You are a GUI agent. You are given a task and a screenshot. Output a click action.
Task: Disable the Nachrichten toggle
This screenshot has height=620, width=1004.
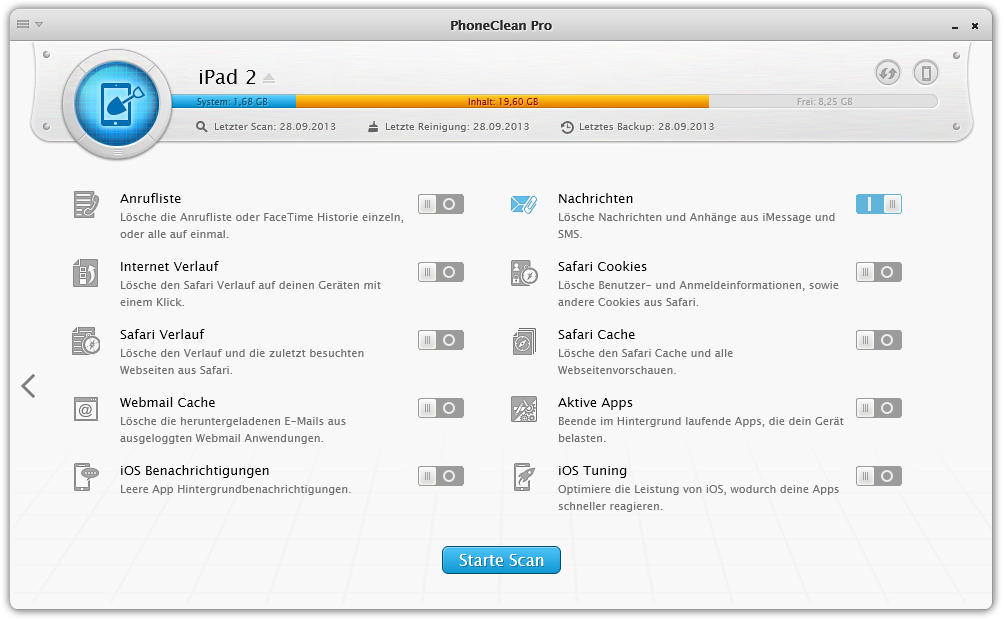point(878,204)
